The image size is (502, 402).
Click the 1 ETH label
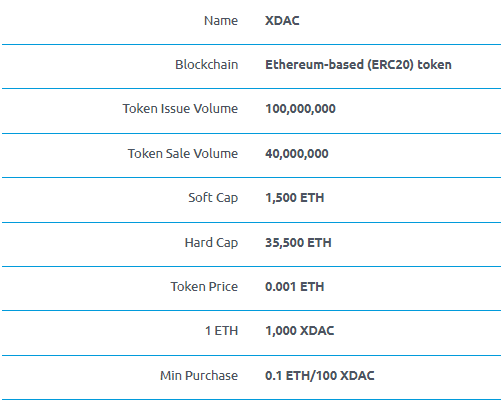click(222, 331)
